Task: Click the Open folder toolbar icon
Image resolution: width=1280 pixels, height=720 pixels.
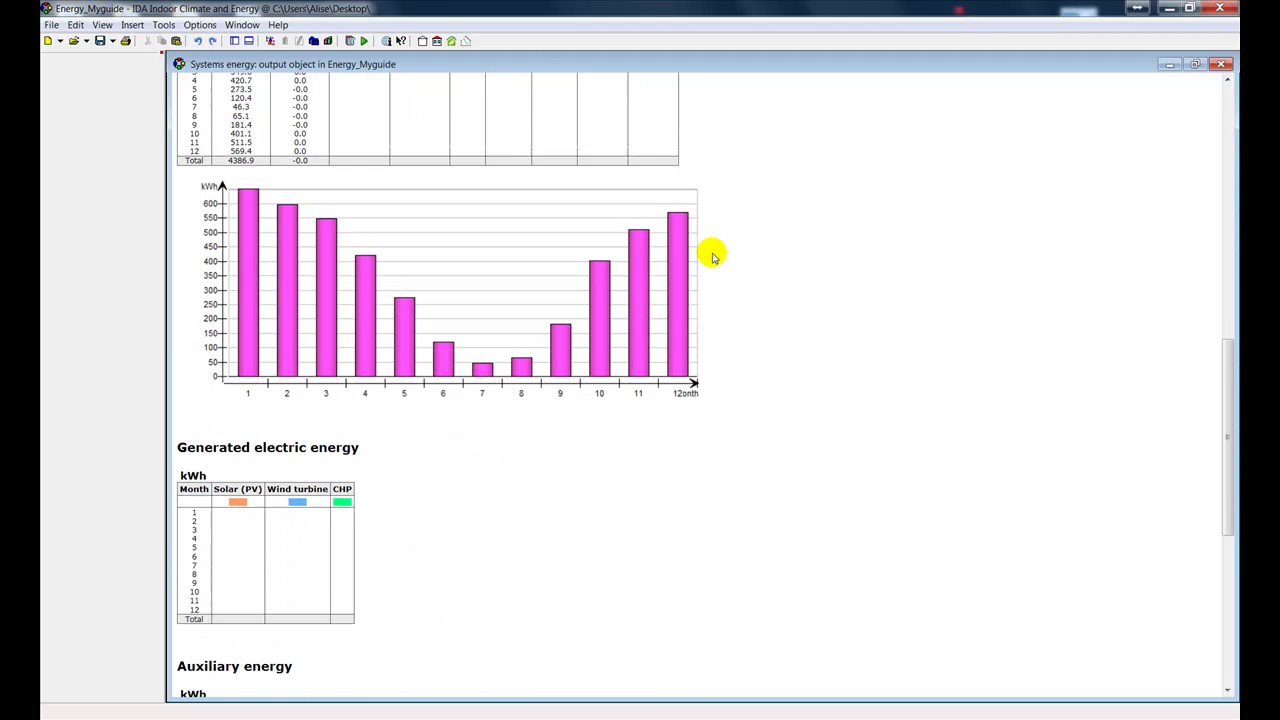Action: (x=74, y=41)
